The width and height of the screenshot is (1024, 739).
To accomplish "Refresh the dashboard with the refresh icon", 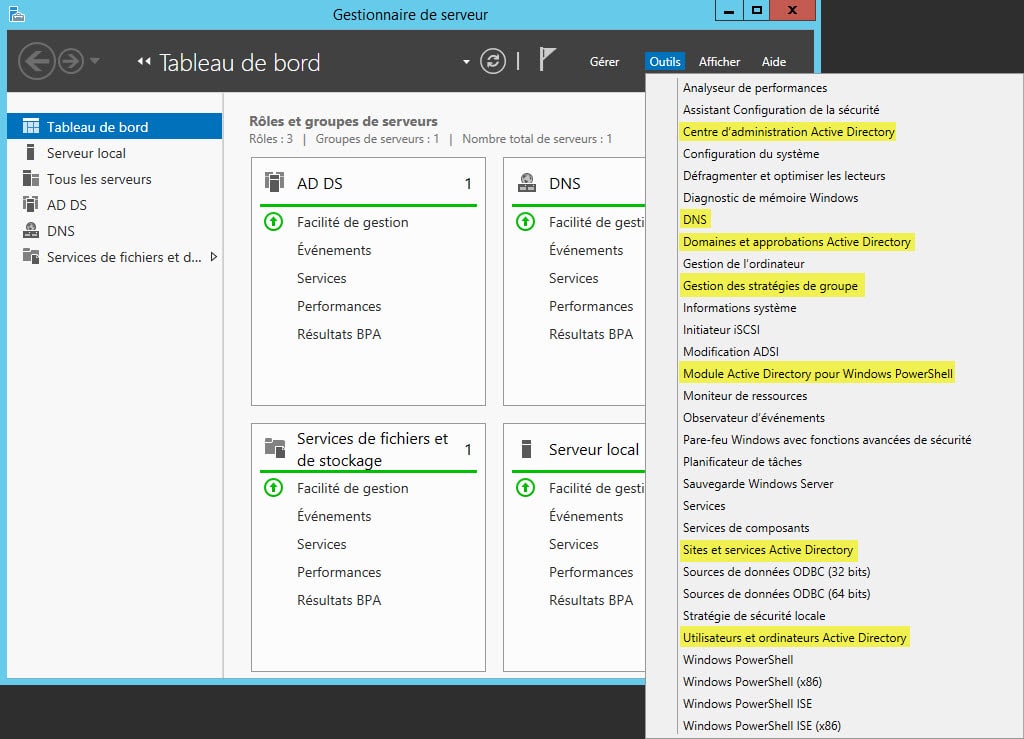I will [x=493, y=61].
